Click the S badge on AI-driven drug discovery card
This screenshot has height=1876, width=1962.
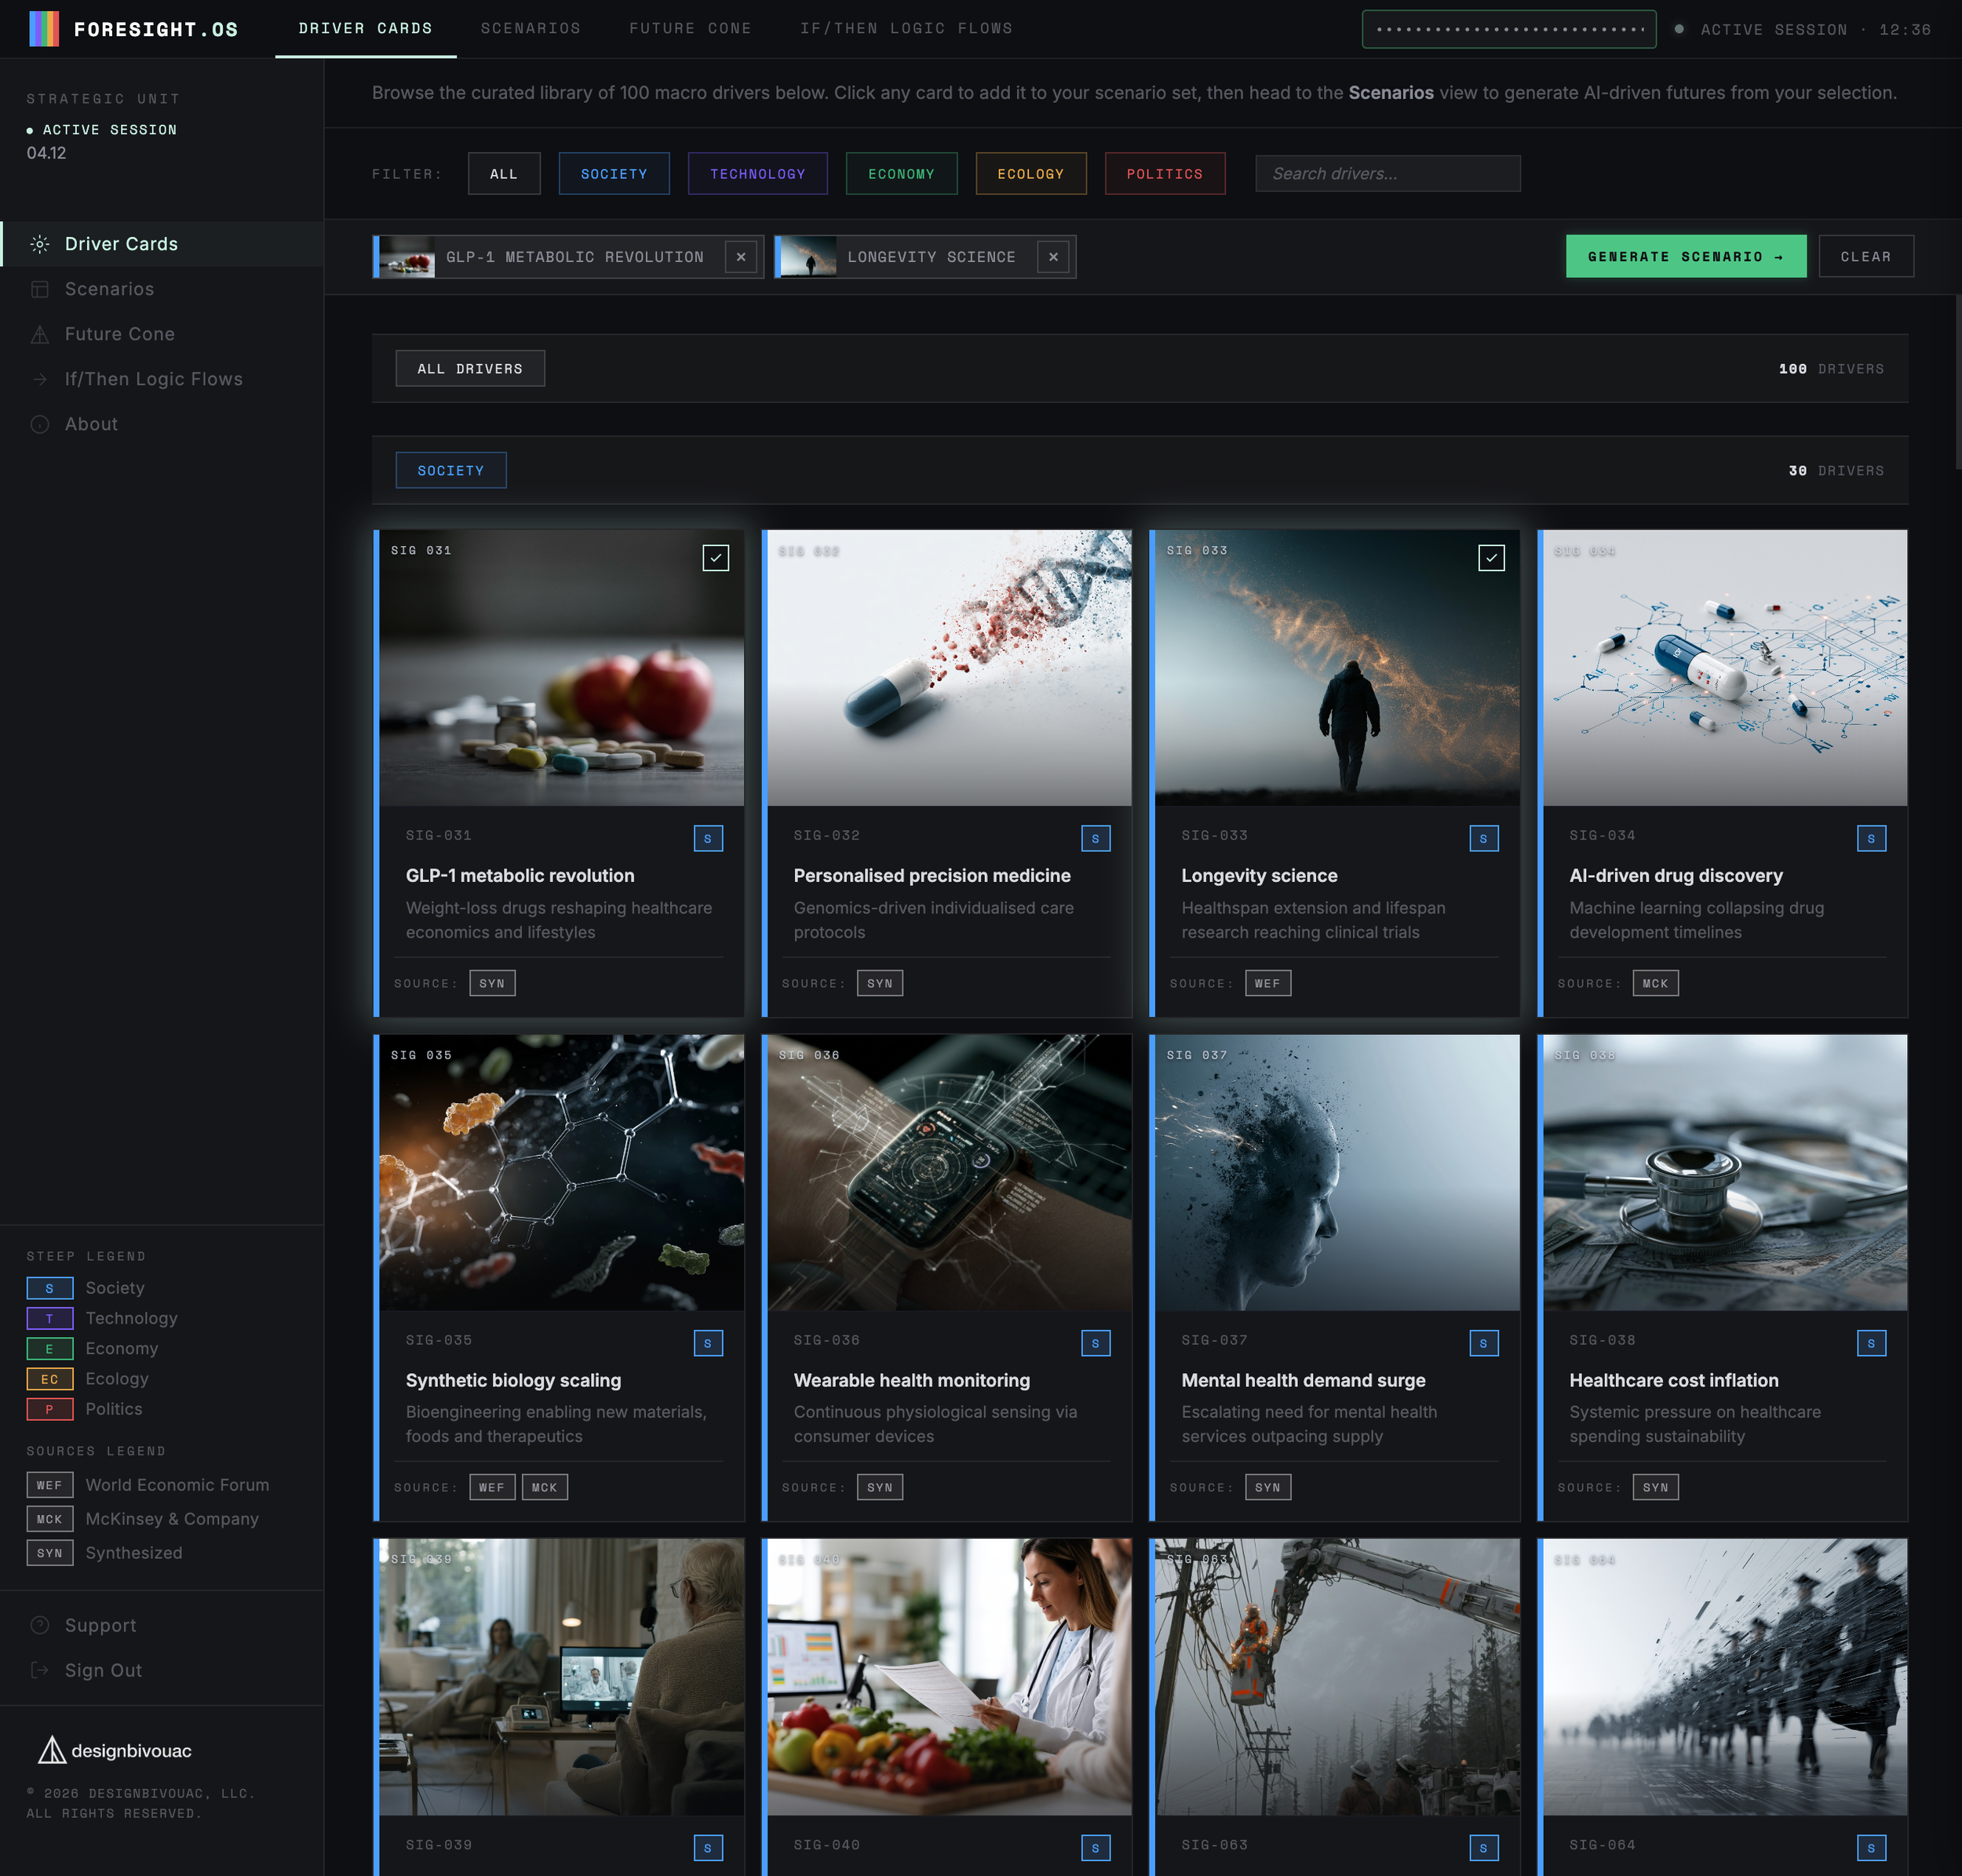point(1872,838)
